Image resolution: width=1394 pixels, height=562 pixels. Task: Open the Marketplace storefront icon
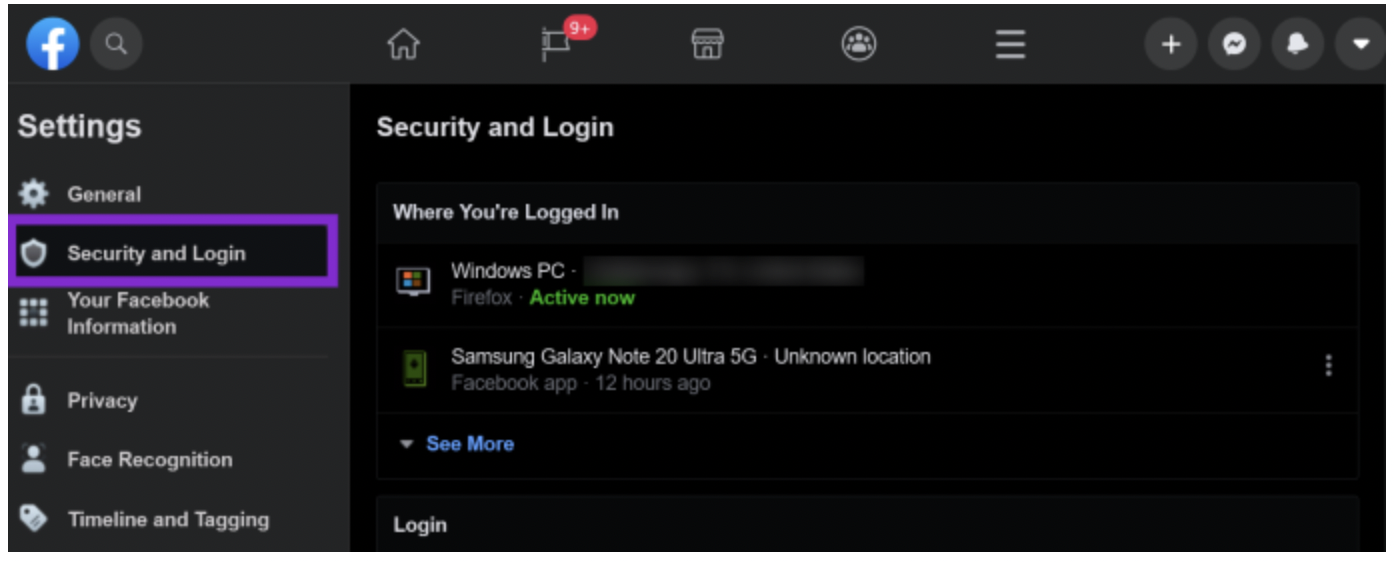tap(707, 45)
